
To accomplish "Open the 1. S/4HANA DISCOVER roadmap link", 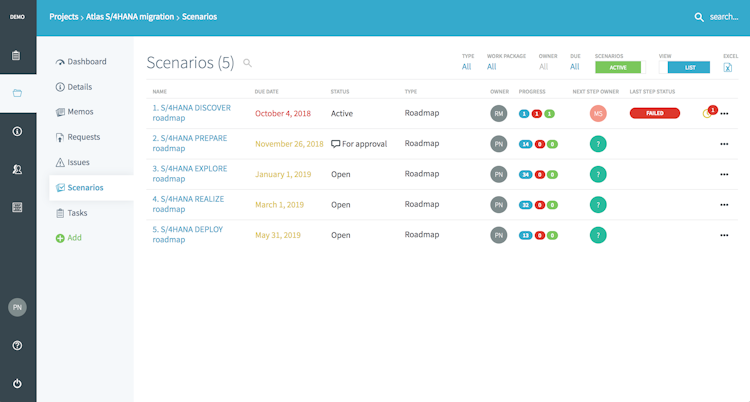I will pyautogui.click(x=191, y=113).
